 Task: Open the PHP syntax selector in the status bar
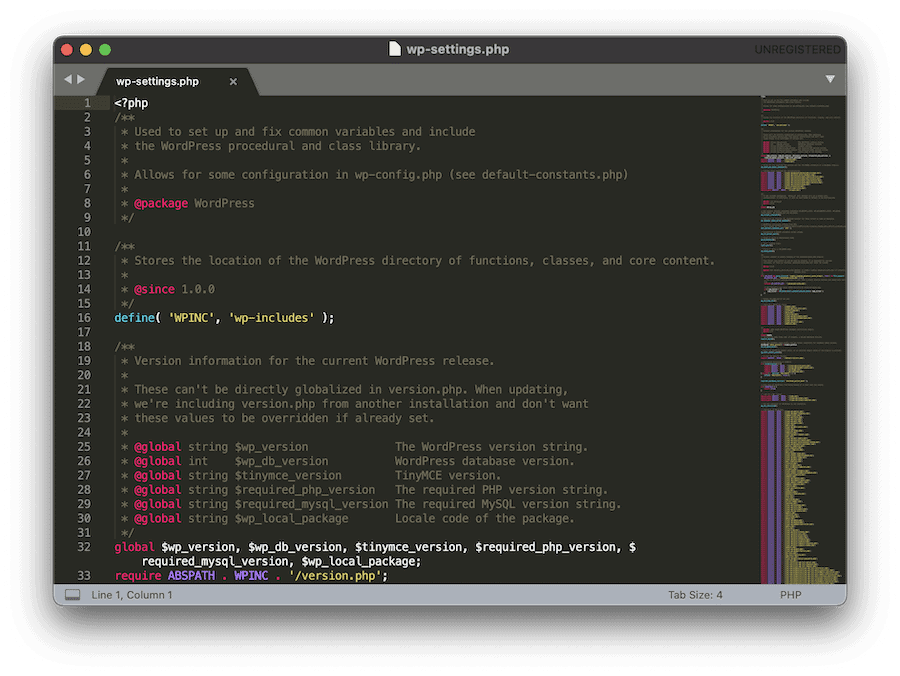pyautogui.click(x=790, y=594)
